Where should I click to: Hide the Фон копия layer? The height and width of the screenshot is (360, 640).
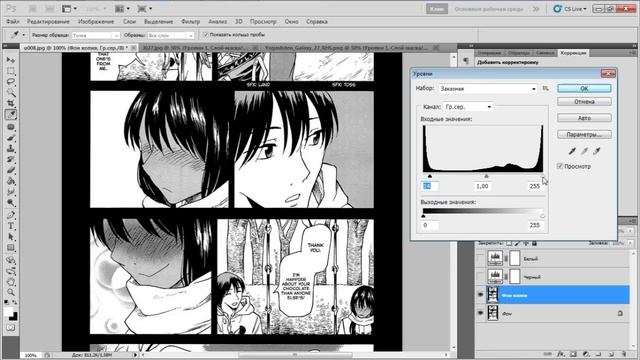(480, 295)
